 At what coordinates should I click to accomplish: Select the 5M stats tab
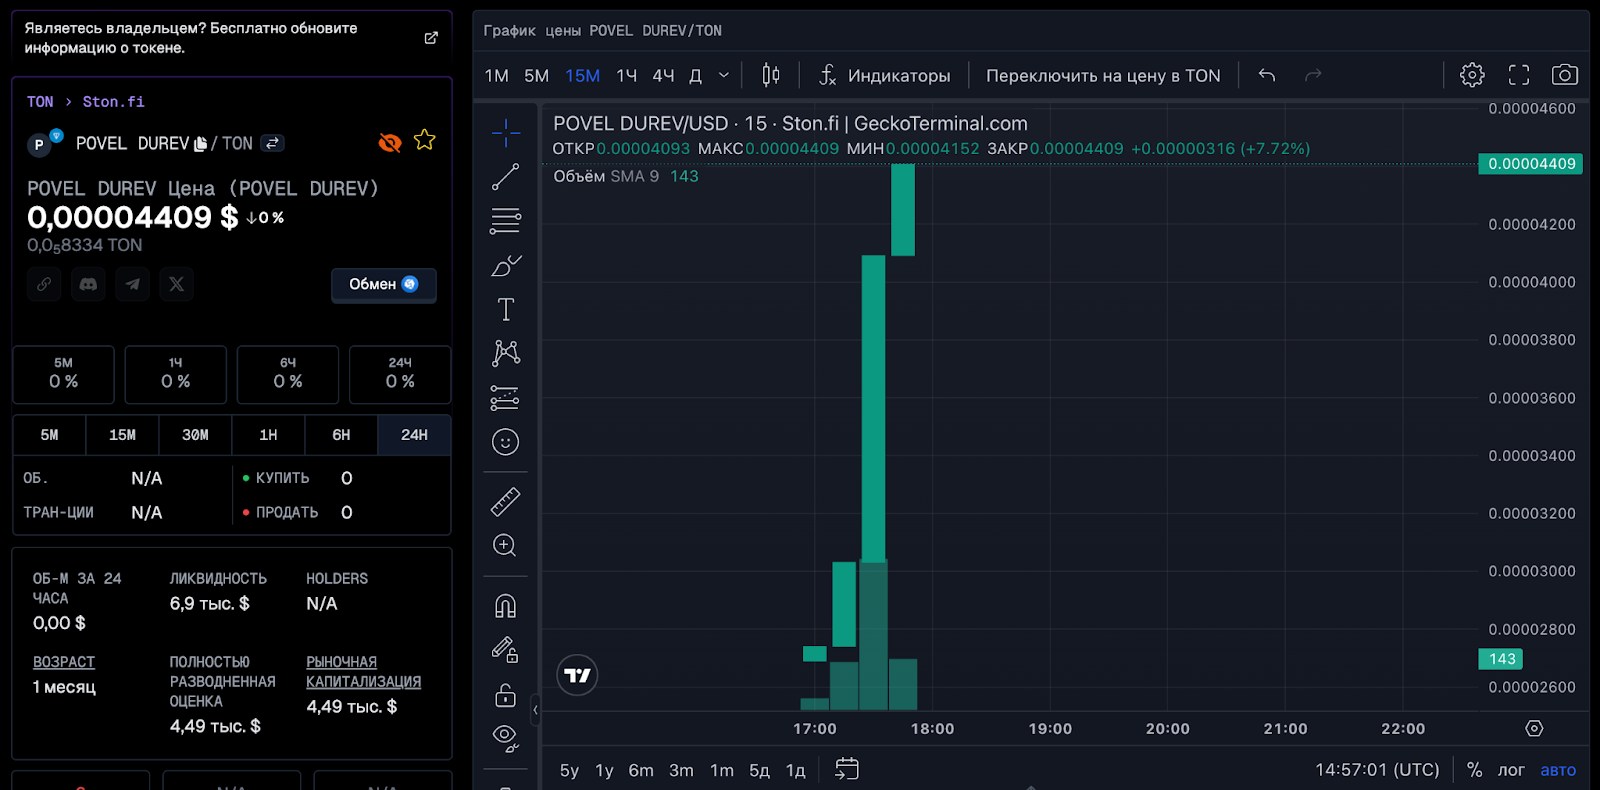coord(49,435)
